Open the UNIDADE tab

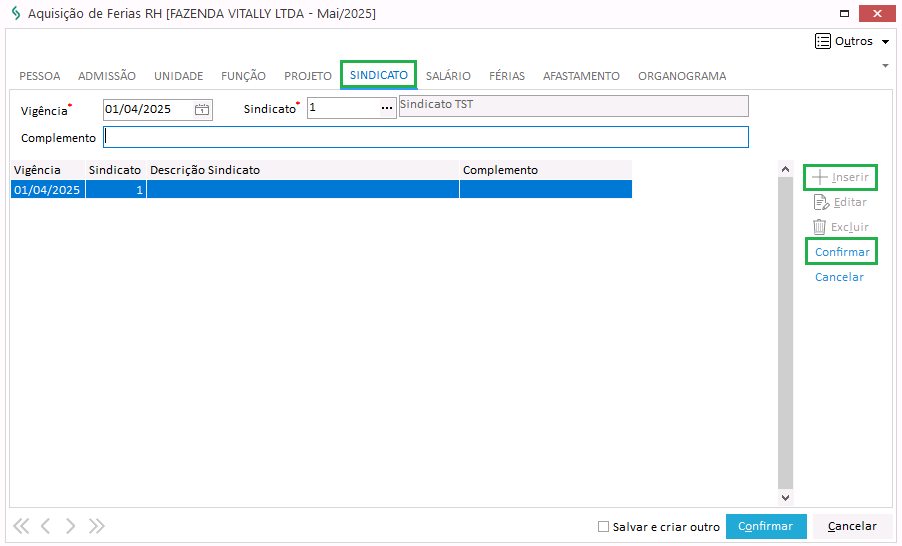pyautogui.click(x=178, y=76)
